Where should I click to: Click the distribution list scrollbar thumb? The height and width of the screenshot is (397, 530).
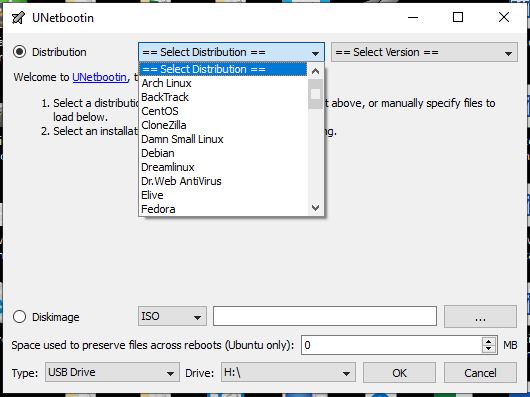pyautogui.click(x=315, y=94)
